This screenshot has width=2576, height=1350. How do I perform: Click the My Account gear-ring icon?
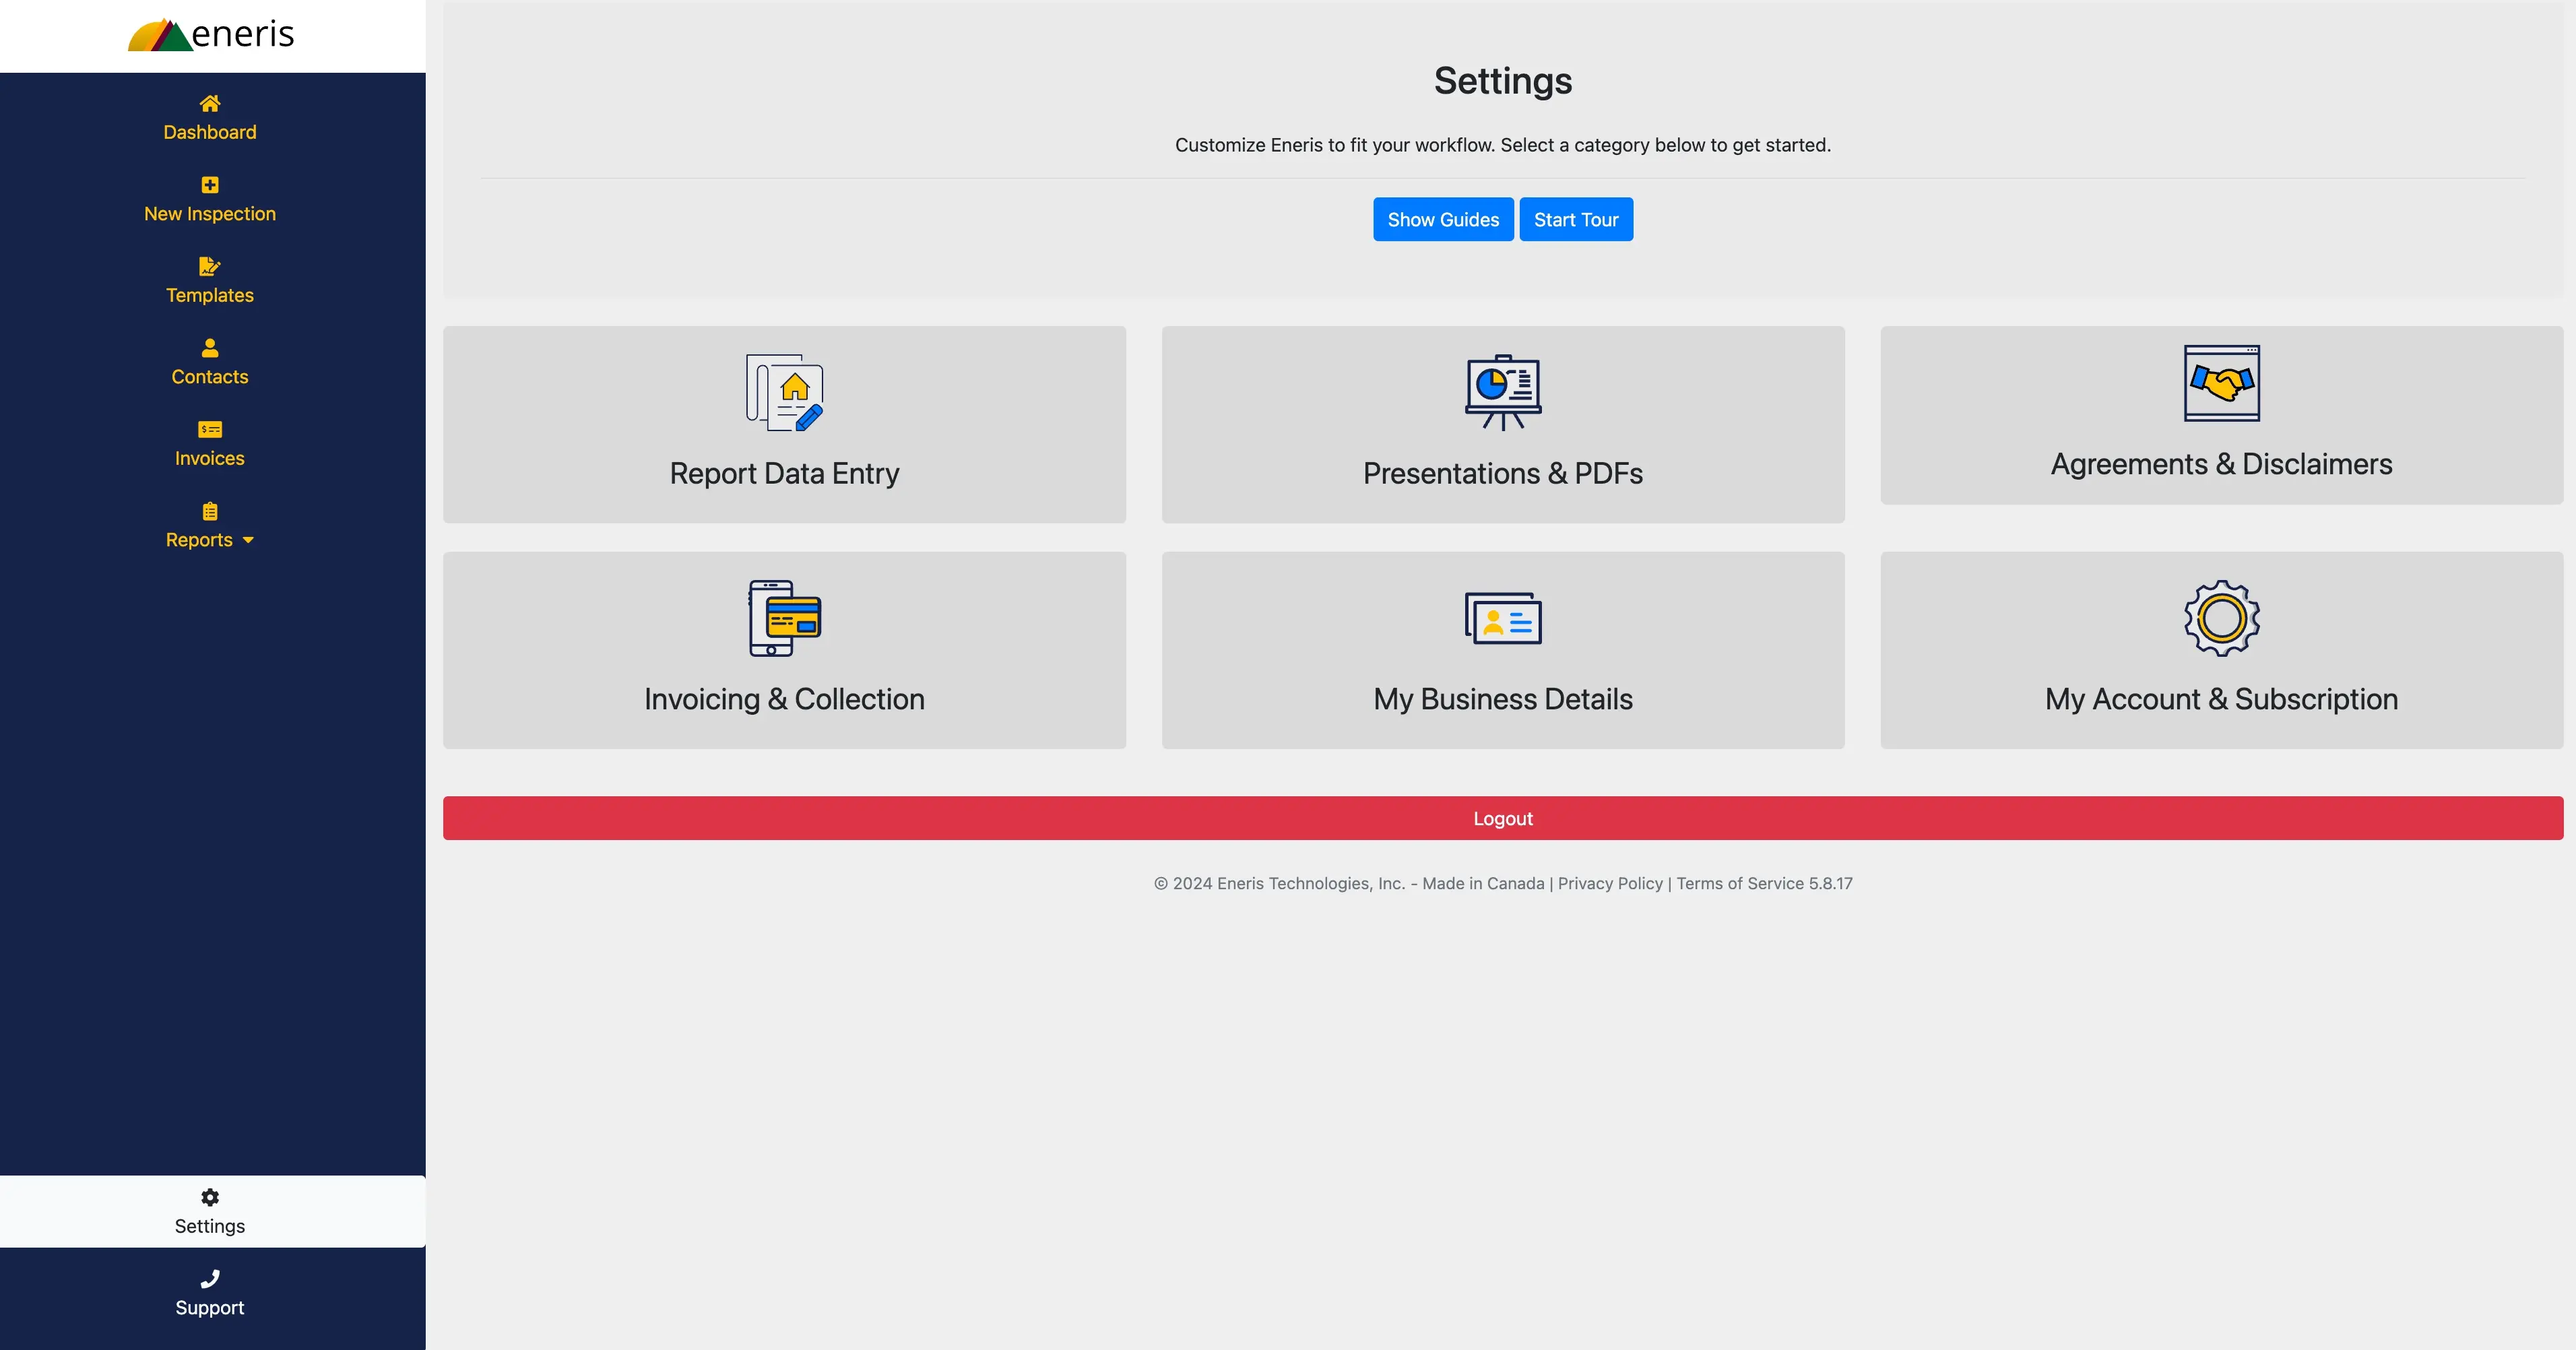(x=2222, y=618)
